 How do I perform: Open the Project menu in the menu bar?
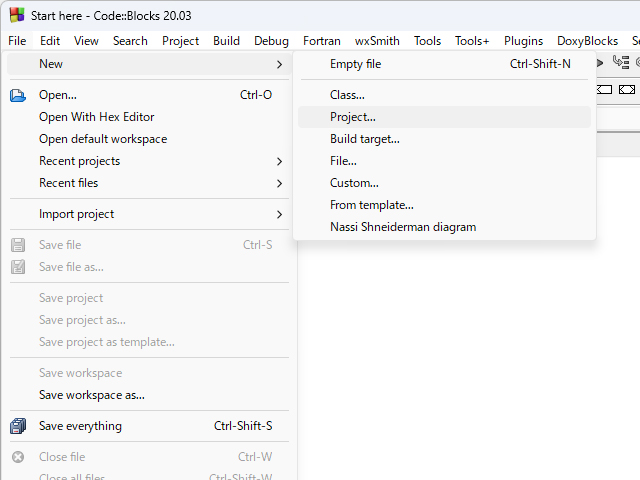click(x=180, y=41)
